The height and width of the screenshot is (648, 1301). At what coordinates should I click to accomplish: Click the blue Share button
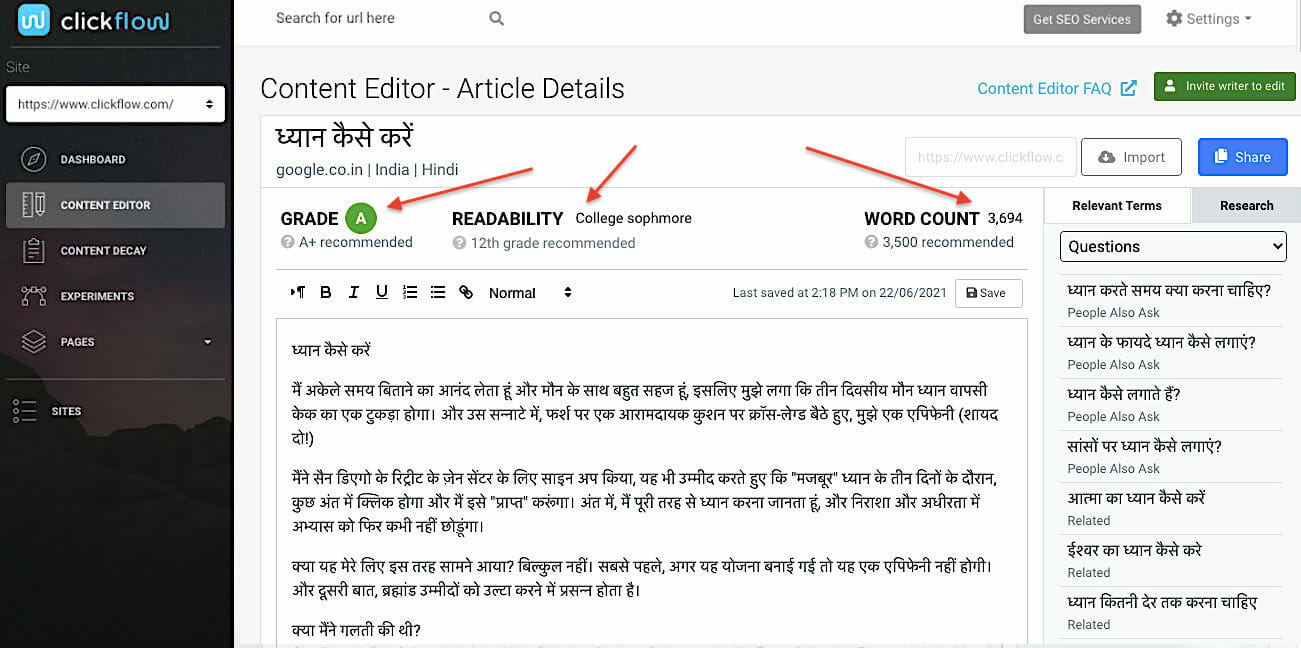coord(1242,157)
